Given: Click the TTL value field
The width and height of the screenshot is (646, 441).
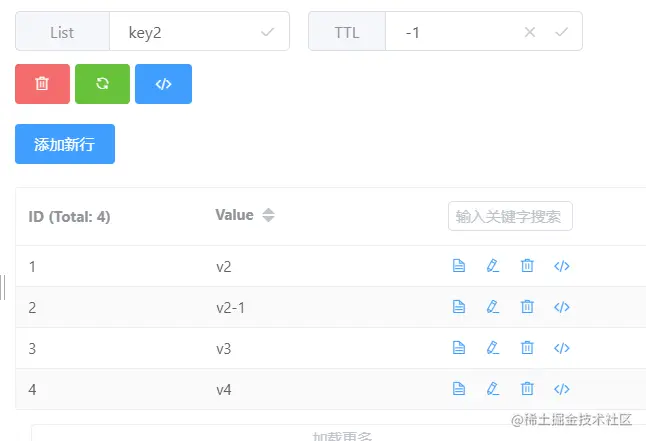Looking at the screenshot, I should click(455, 32).
